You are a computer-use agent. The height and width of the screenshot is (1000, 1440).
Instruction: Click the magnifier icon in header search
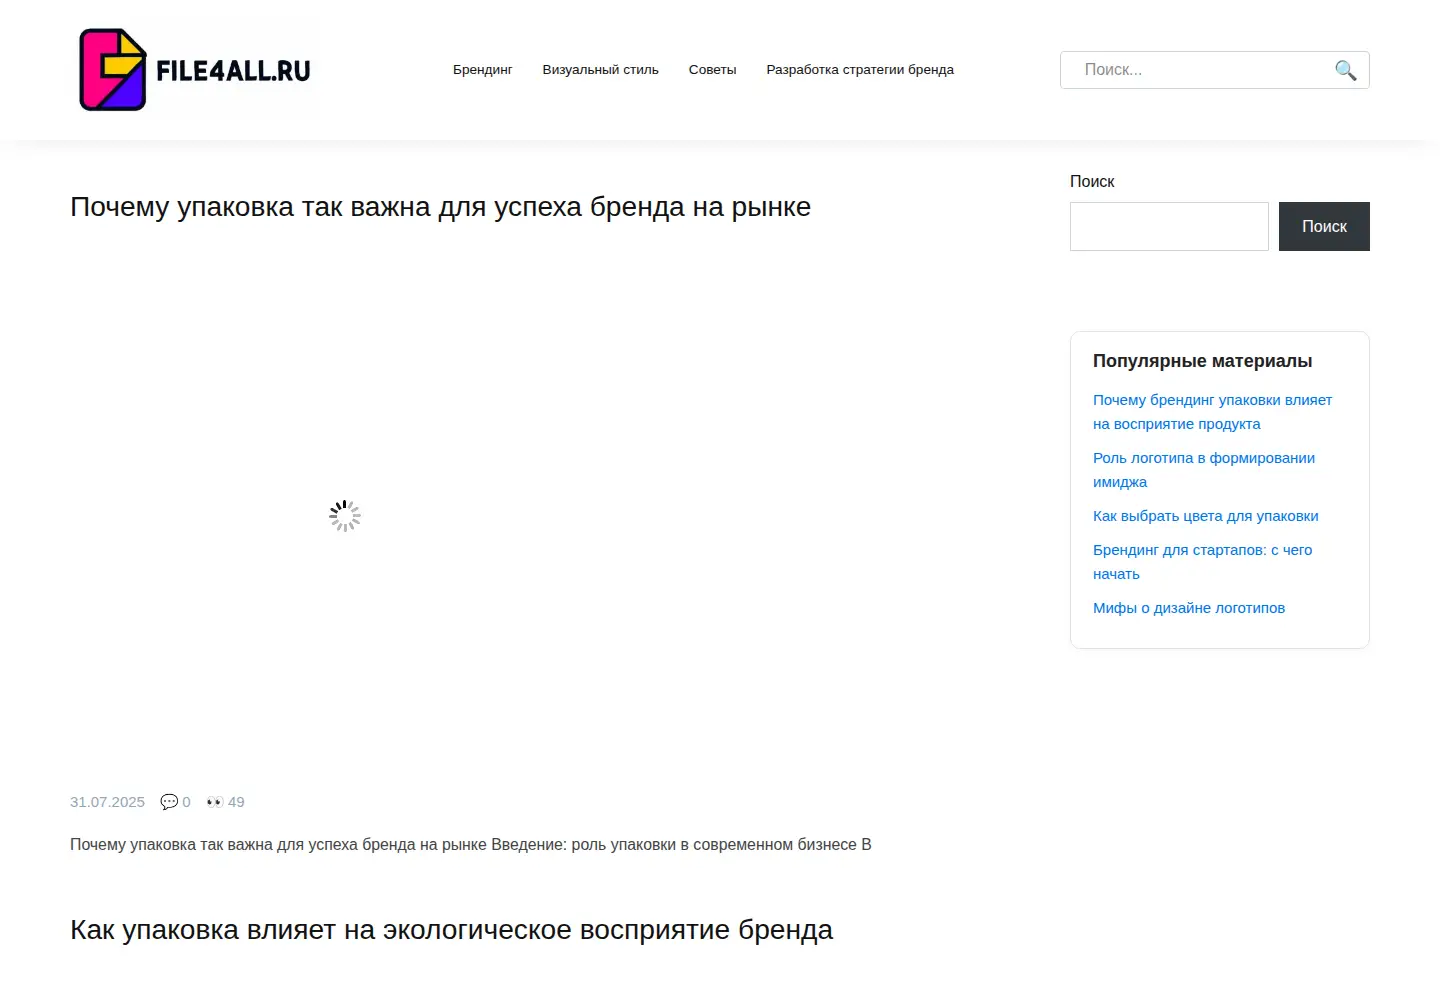coord(1346,70)
